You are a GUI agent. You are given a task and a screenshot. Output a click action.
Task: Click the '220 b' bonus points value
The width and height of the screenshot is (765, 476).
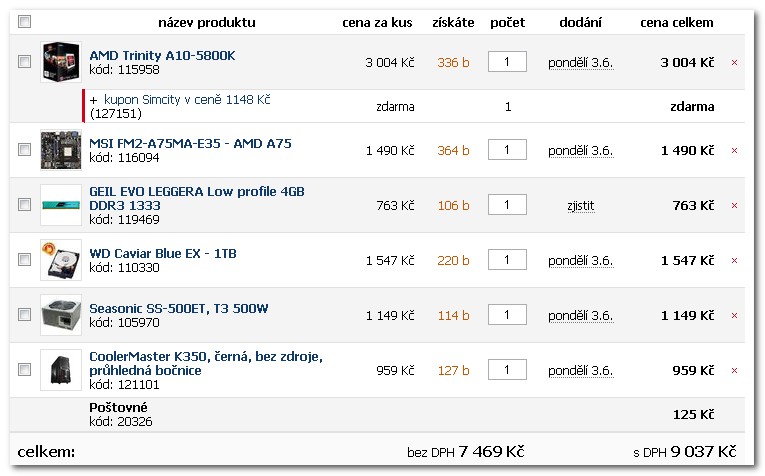coord(453,261)
